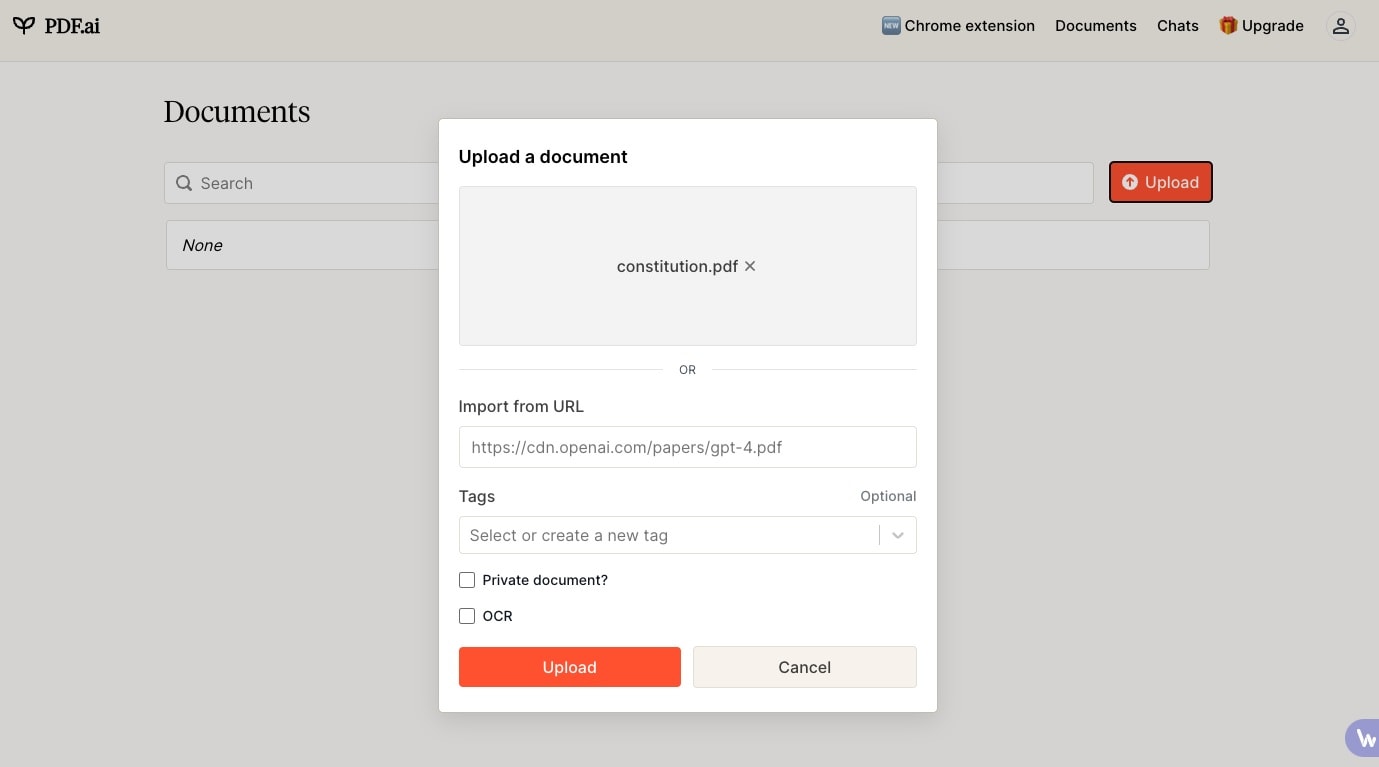Click the 'Documents' page heading
This screenshot has width=1379, height=767.
tap(237, 111)
